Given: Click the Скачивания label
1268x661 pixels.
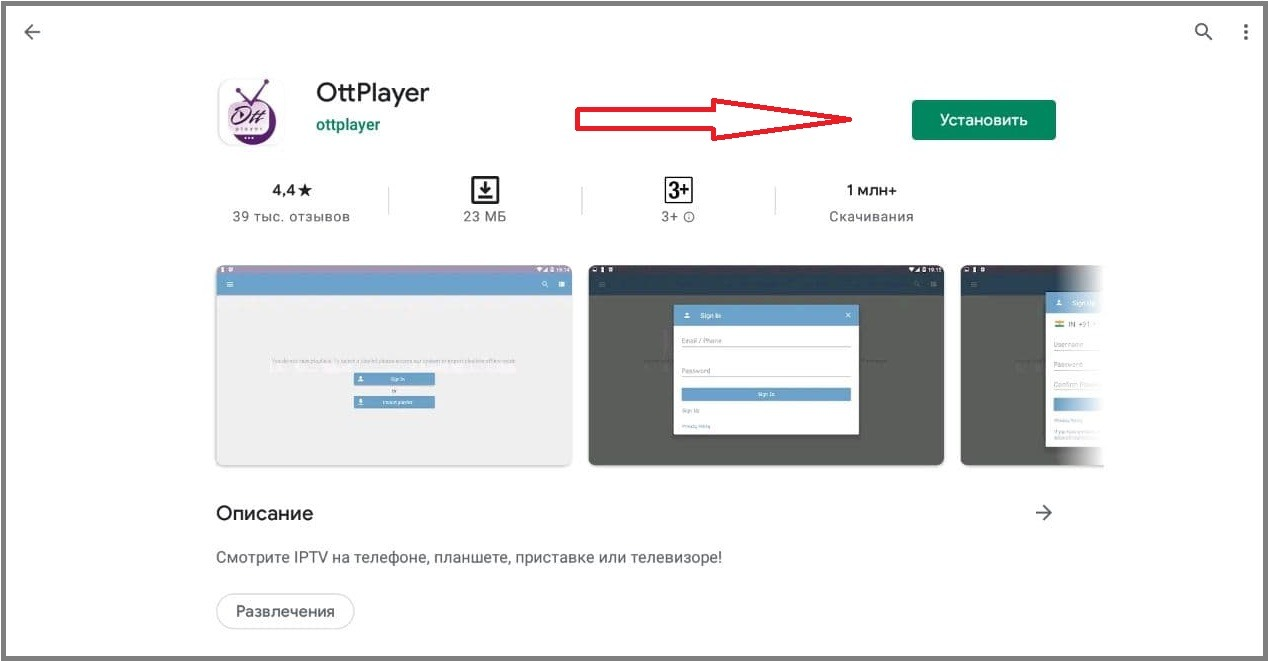Looking at the screenshot, I should [x=871, y=216].
